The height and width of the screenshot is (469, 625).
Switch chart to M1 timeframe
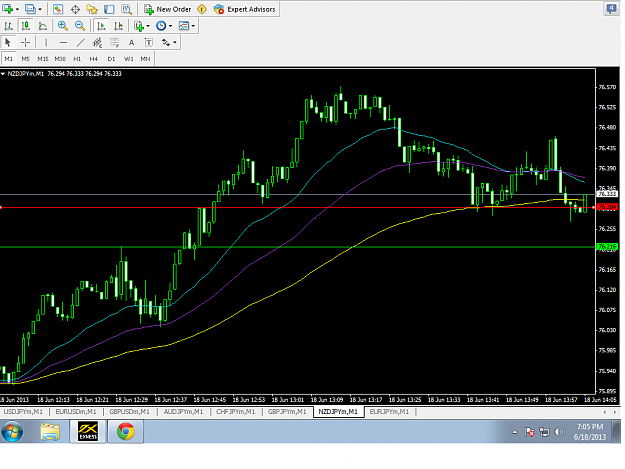coord(8,59)
